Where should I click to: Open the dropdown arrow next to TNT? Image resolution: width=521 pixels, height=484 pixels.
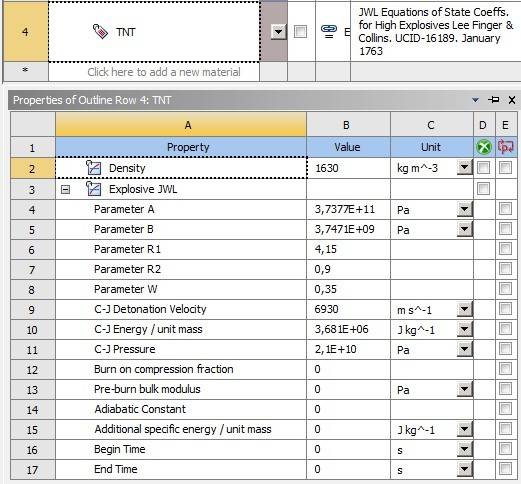click(x=278, y=32)
